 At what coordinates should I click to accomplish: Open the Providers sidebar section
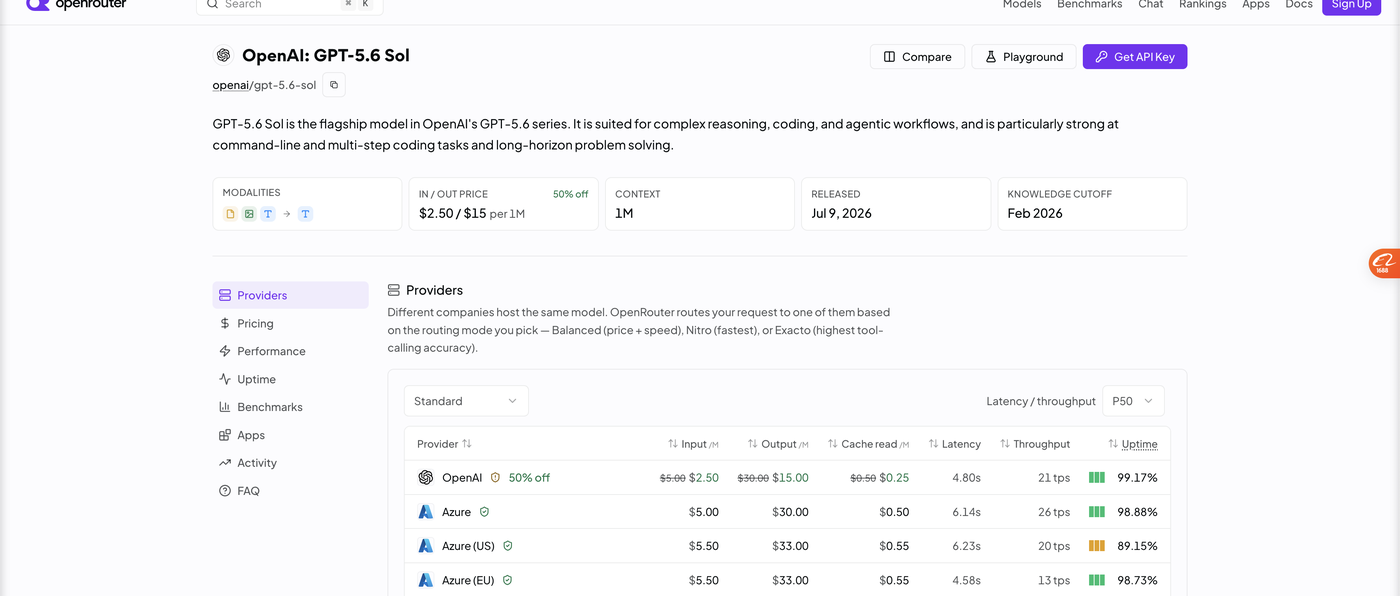[290, 295]
